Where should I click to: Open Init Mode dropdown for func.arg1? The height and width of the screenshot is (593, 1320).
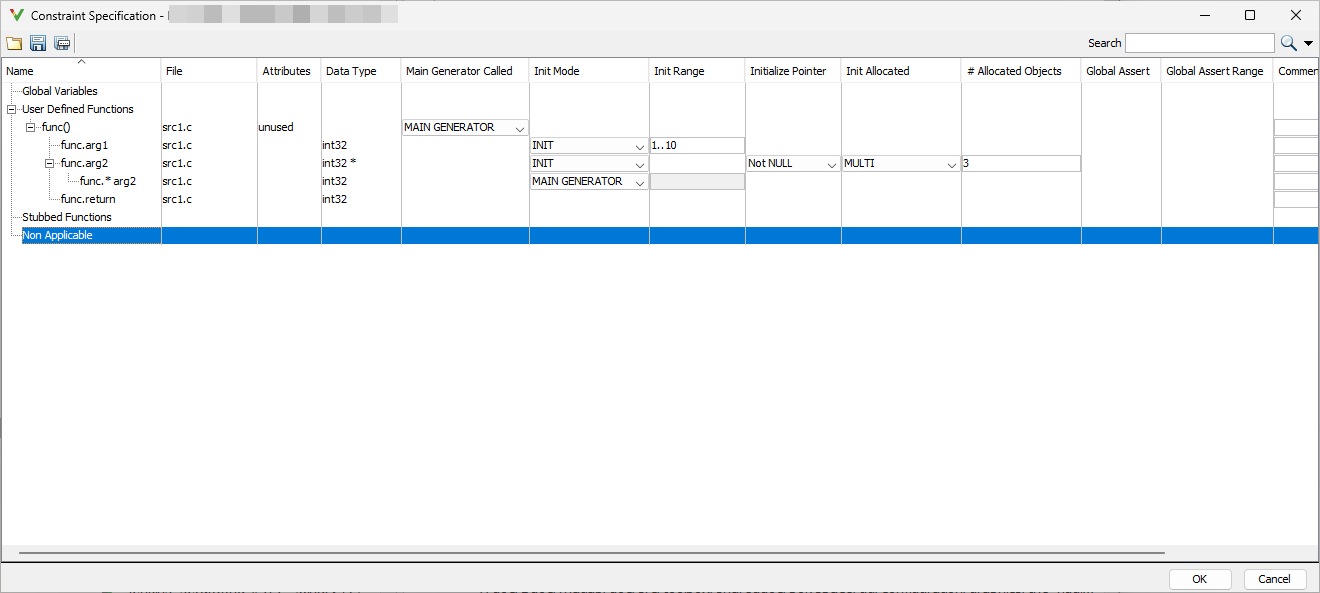[x=639, y=146]
